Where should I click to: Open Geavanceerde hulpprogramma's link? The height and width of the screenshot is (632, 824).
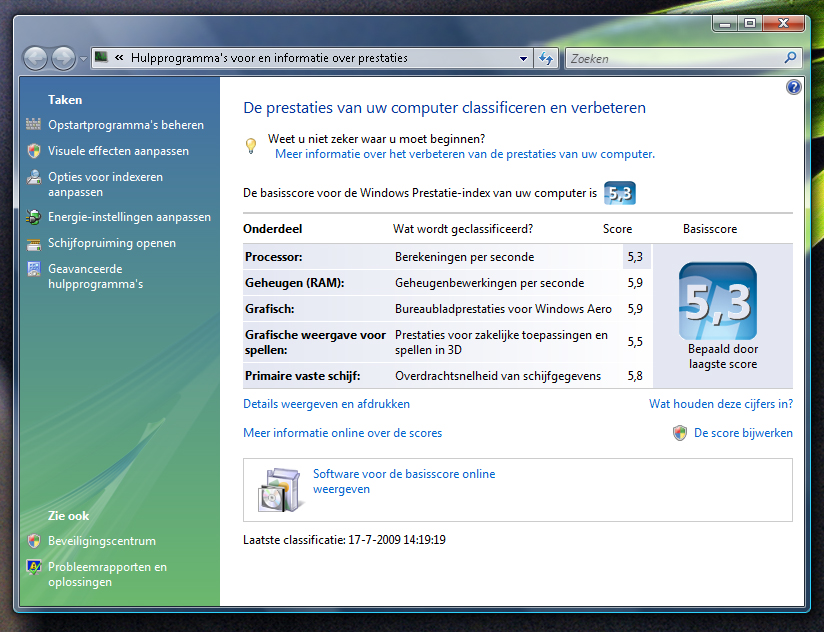(95, 276)
